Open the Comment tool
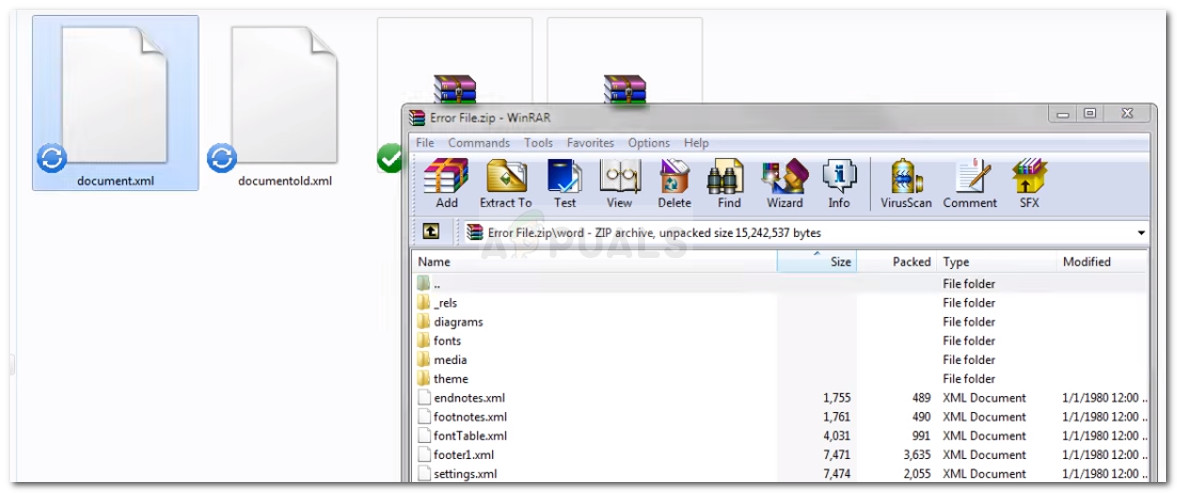 [970, 183]
